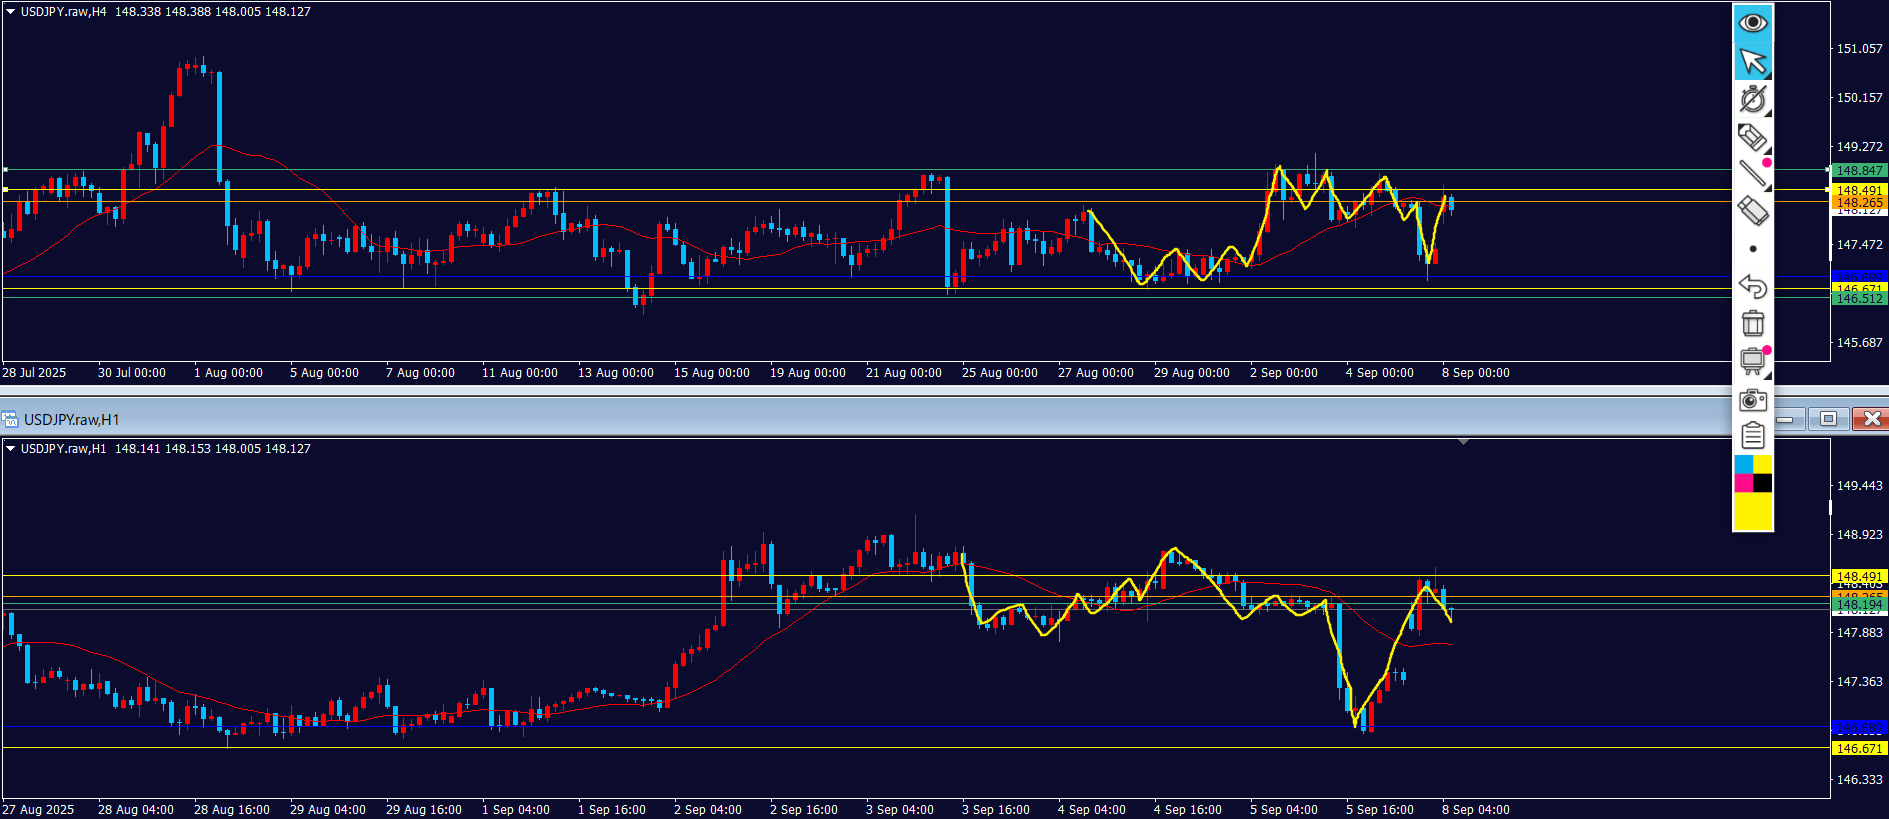
Task: Restore the USDJPY H1 chart window
Action: point(1828,419)
